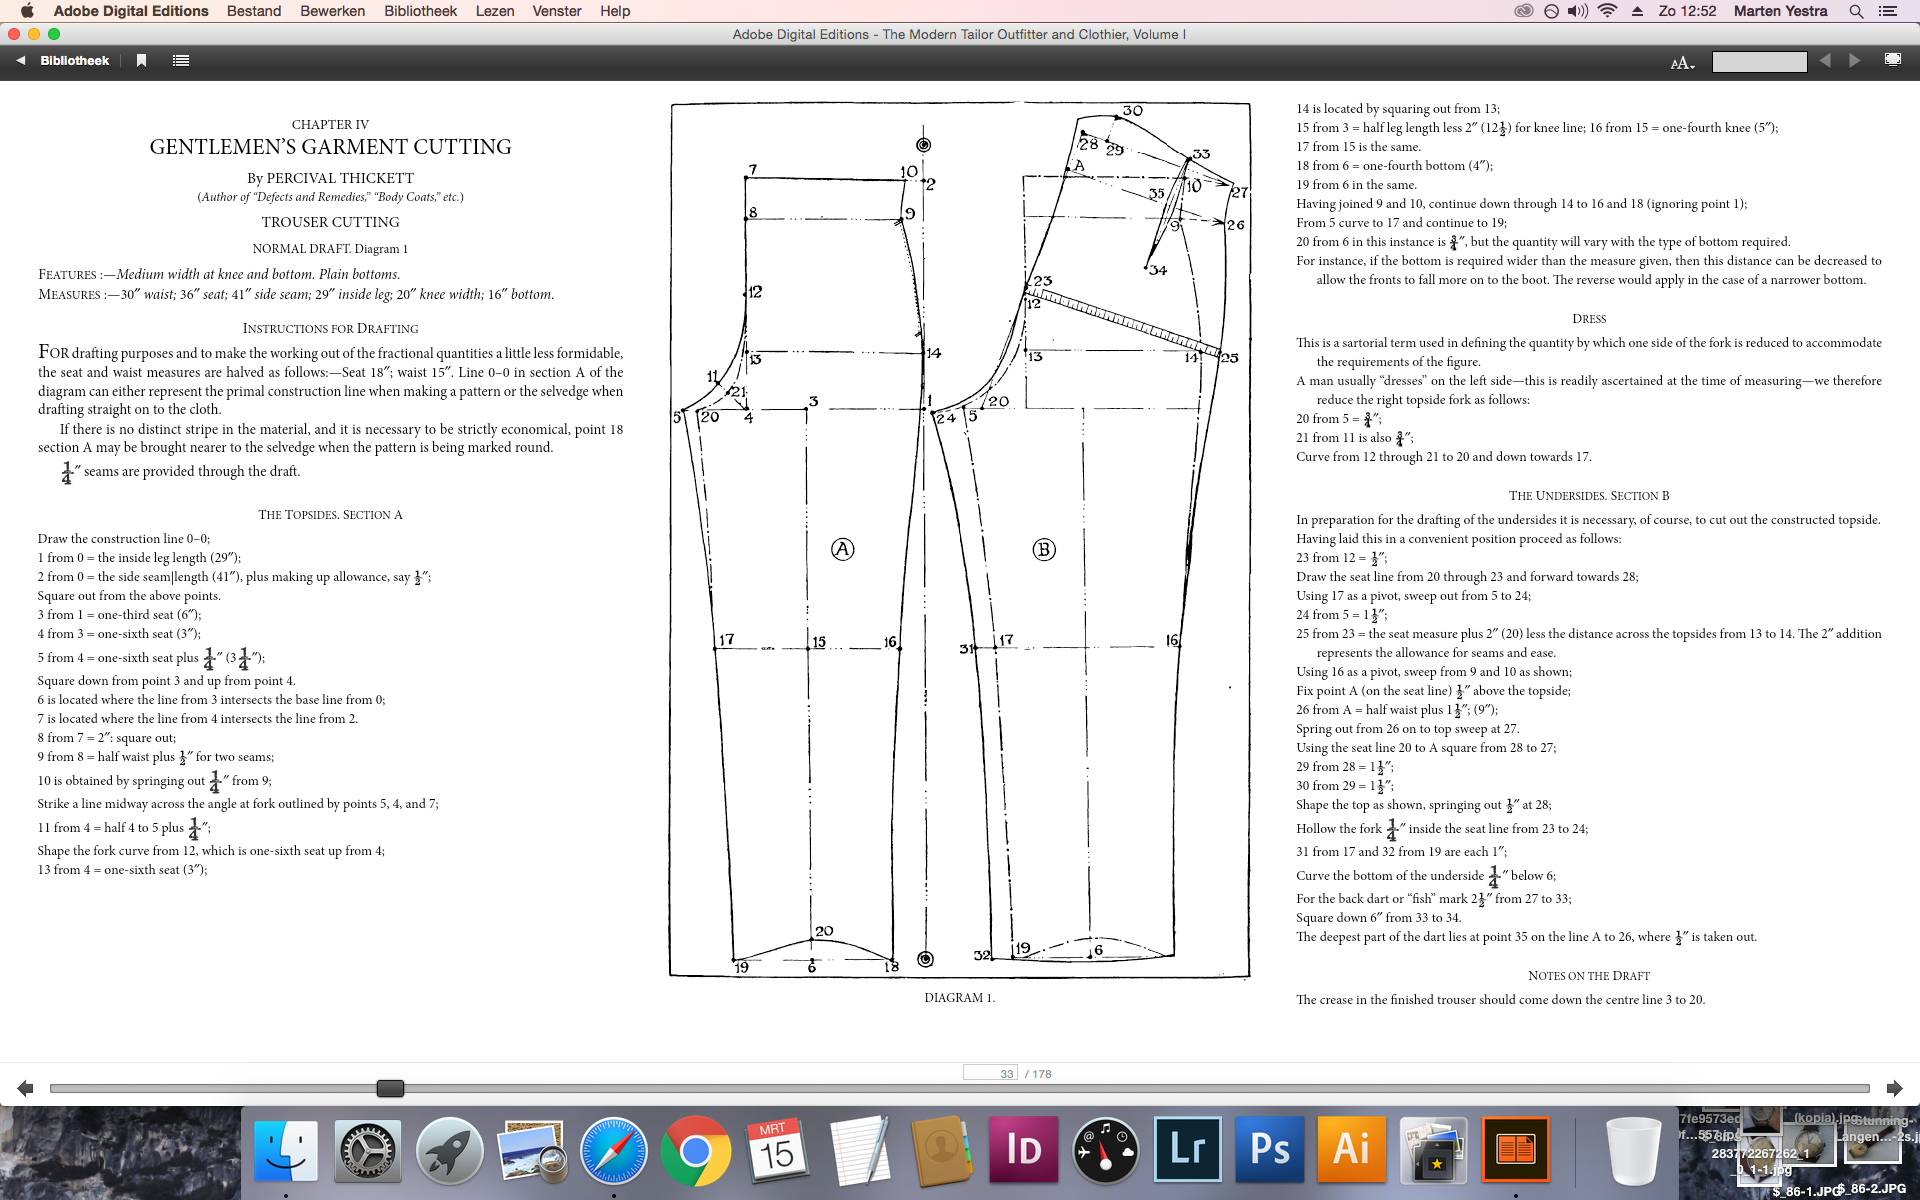Open TextEdit from the Dock
Screen dimensions: 1920x1200
coord(860,1150)
